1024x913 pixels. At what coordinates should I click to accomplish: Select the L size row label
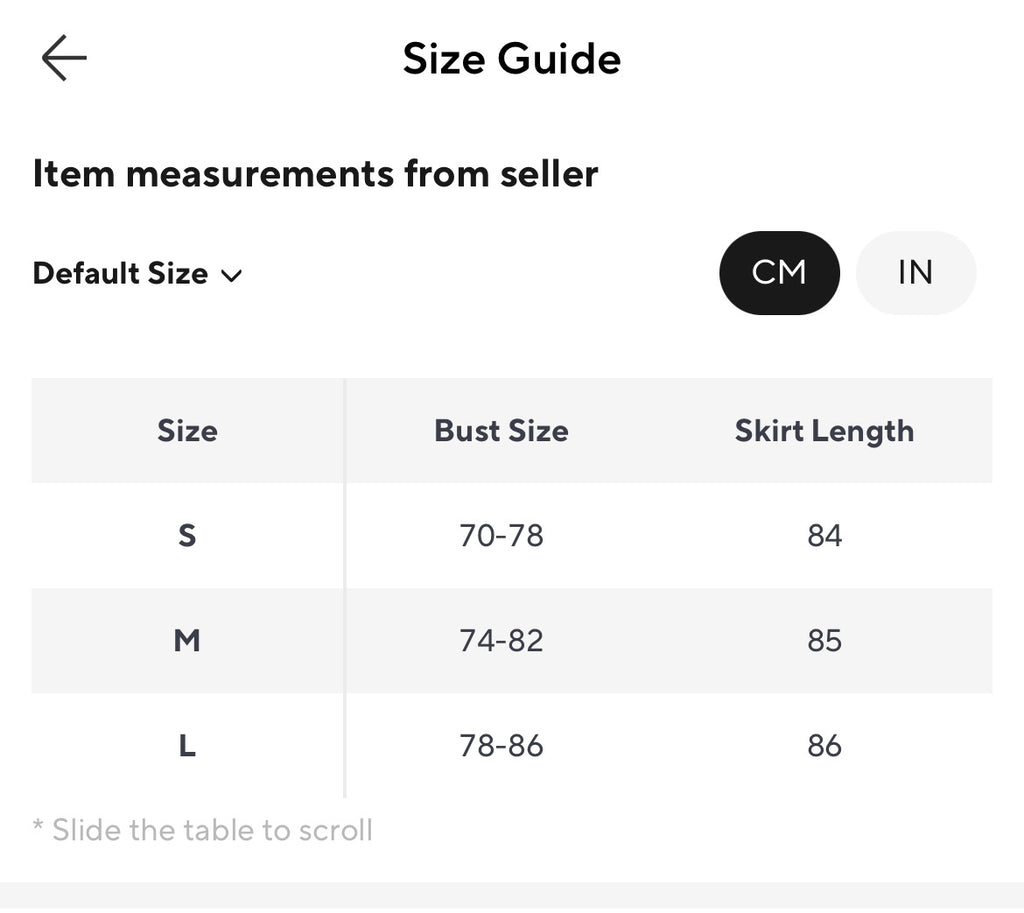[x=187, y=745]
